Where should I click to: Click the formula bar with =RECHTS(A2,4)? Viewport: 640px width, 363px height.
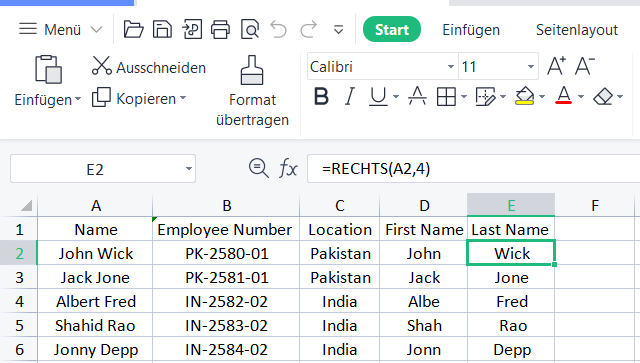pyautogui.click(x=473, y=169)
